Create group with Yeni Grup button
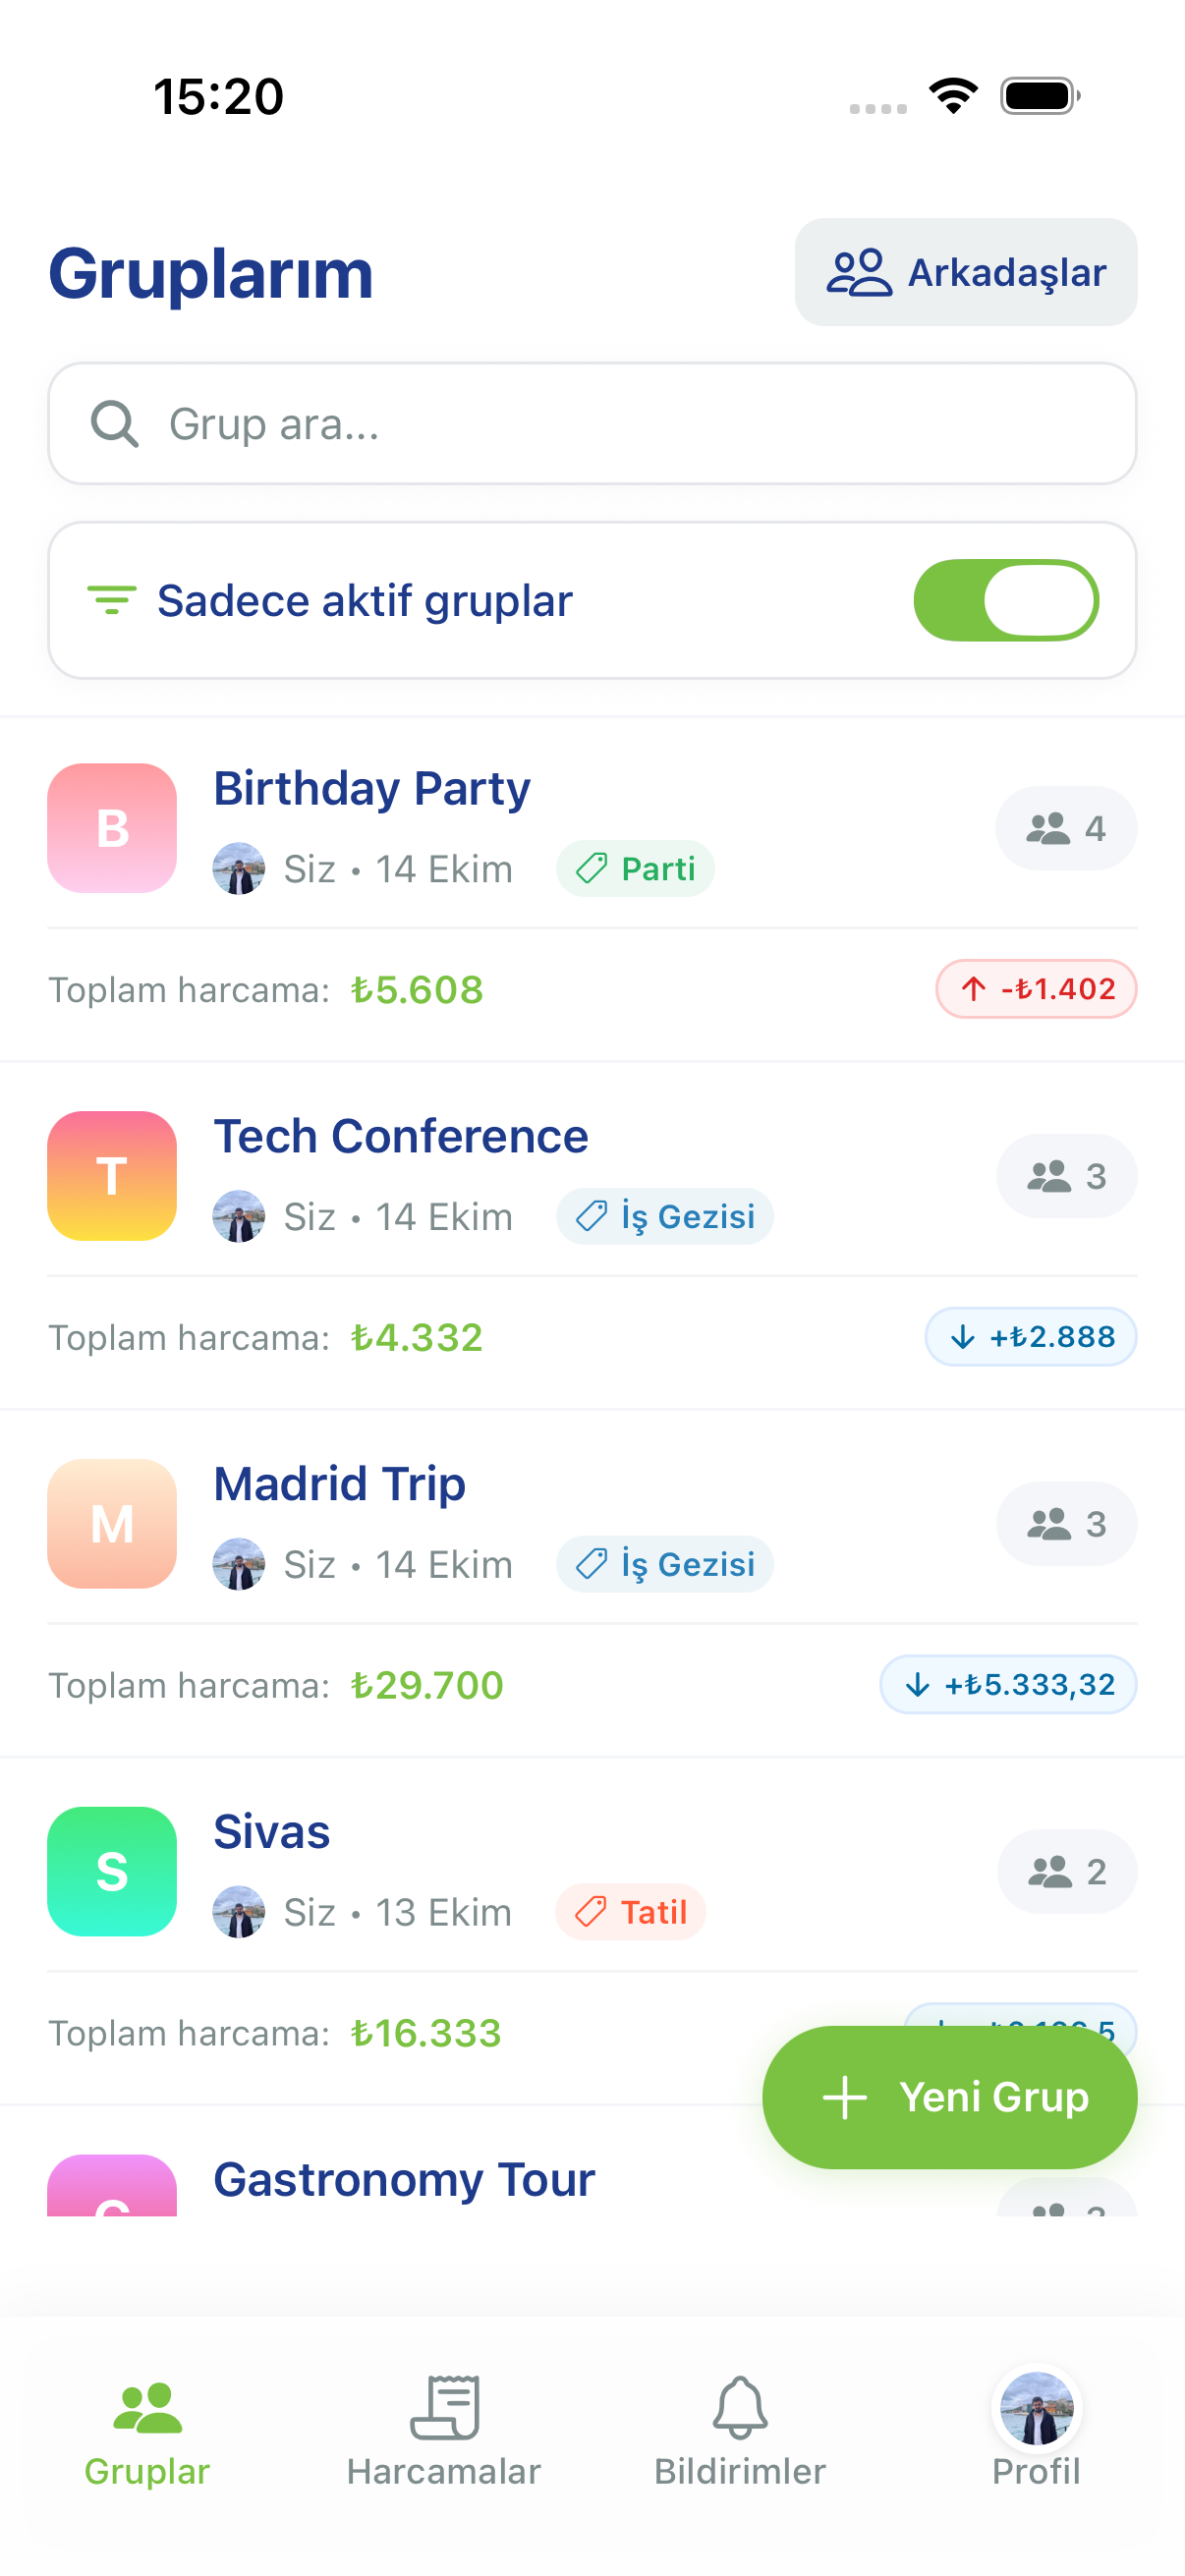The height and width of the screenshot is (2576, 1185). point(949,2097)
